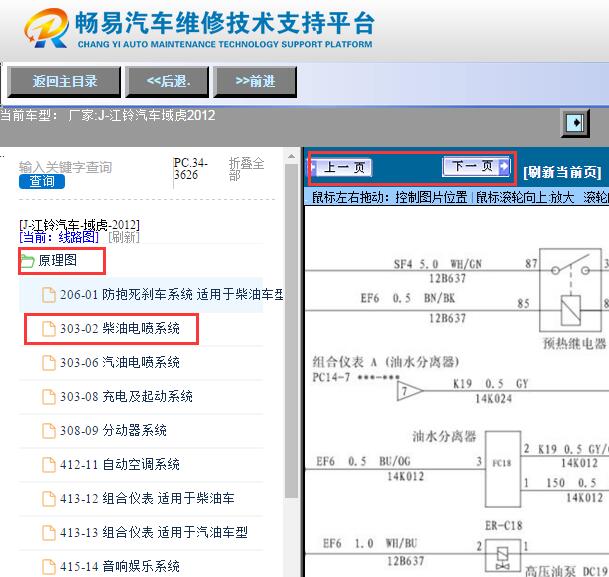The height and width of the screenshot is (577, 609).
Task: Click the panel collapse arrow icon
Action: (575, 123)
